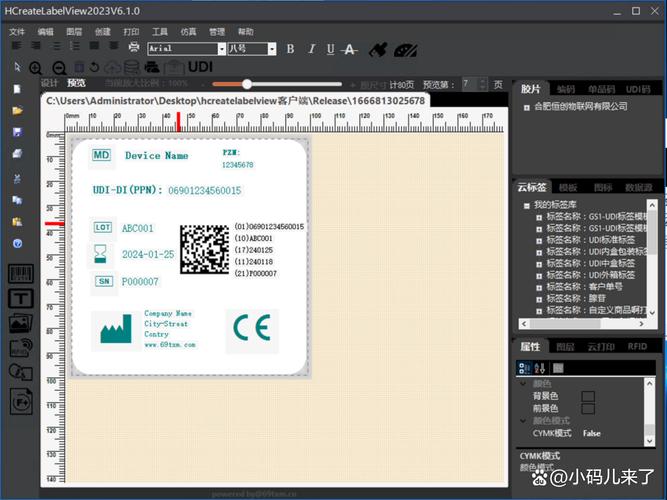Switch to the 预览 preview view
Screen dimensions: 667x500
76,83
